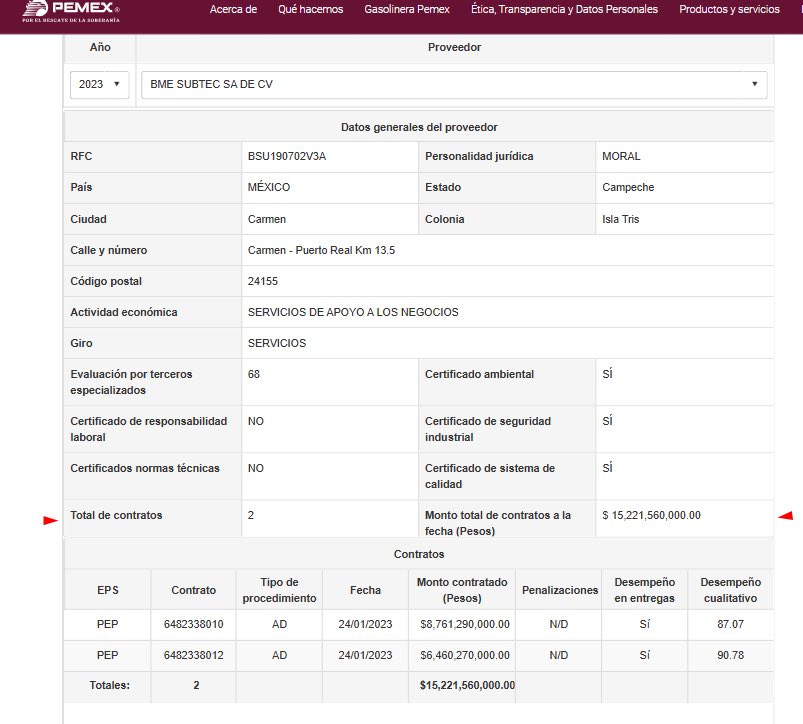Click contract number 6482338010
The image size is (803, 724).
click(x=194, y=624)
